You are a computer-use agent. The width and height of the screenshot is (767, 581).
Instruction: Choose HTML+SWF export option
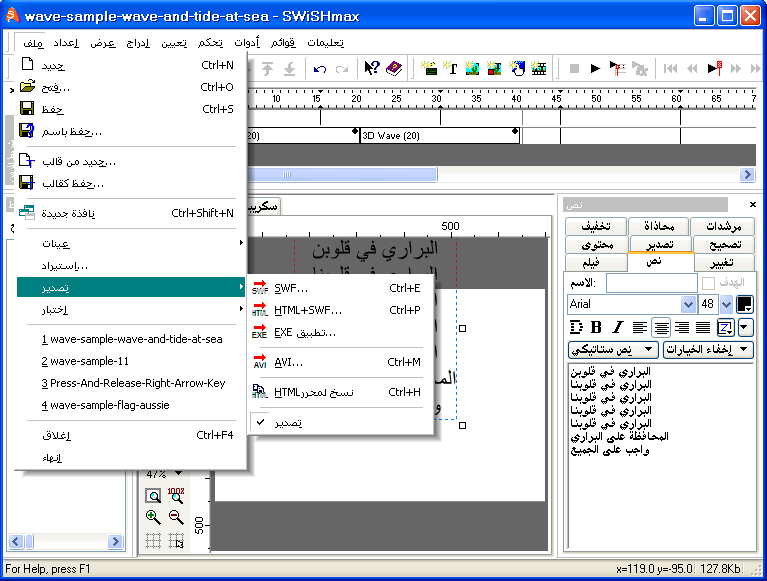tap(341, 310)
